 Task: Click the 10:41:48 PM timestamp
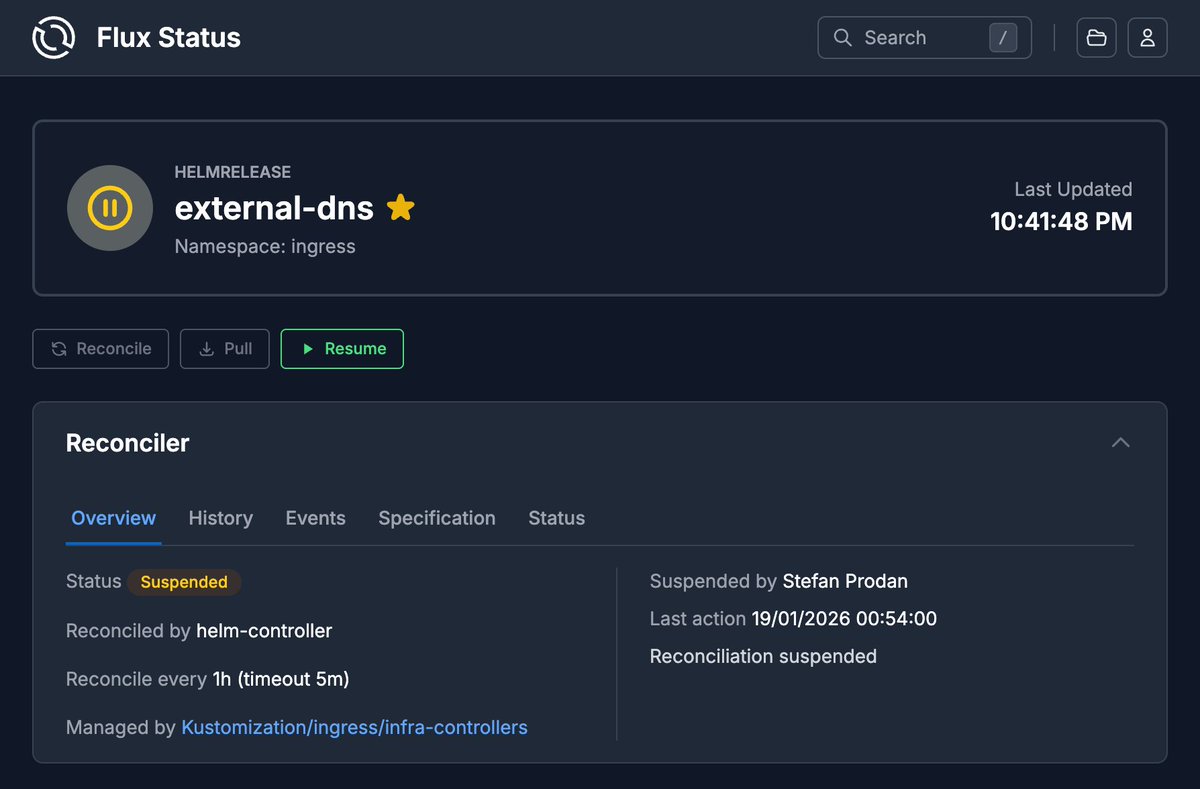coord(1061,222)
